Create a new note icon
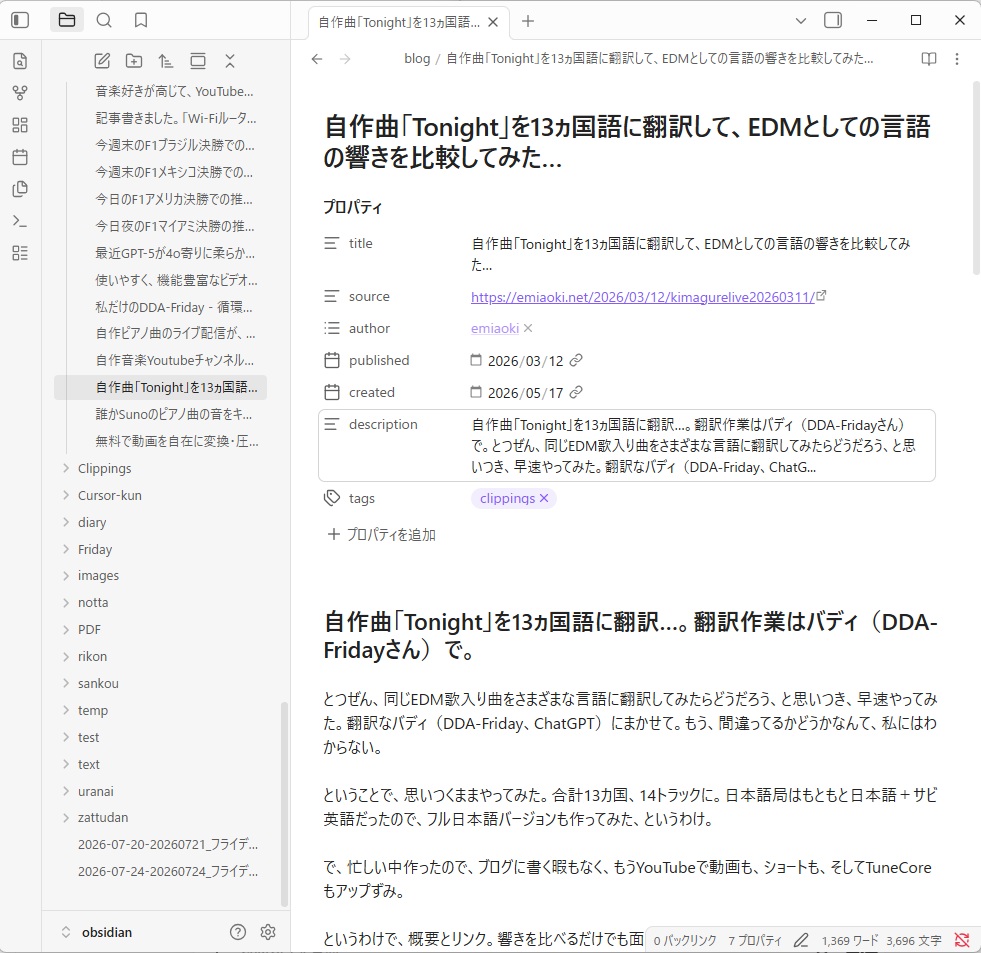 coord(102,61)
